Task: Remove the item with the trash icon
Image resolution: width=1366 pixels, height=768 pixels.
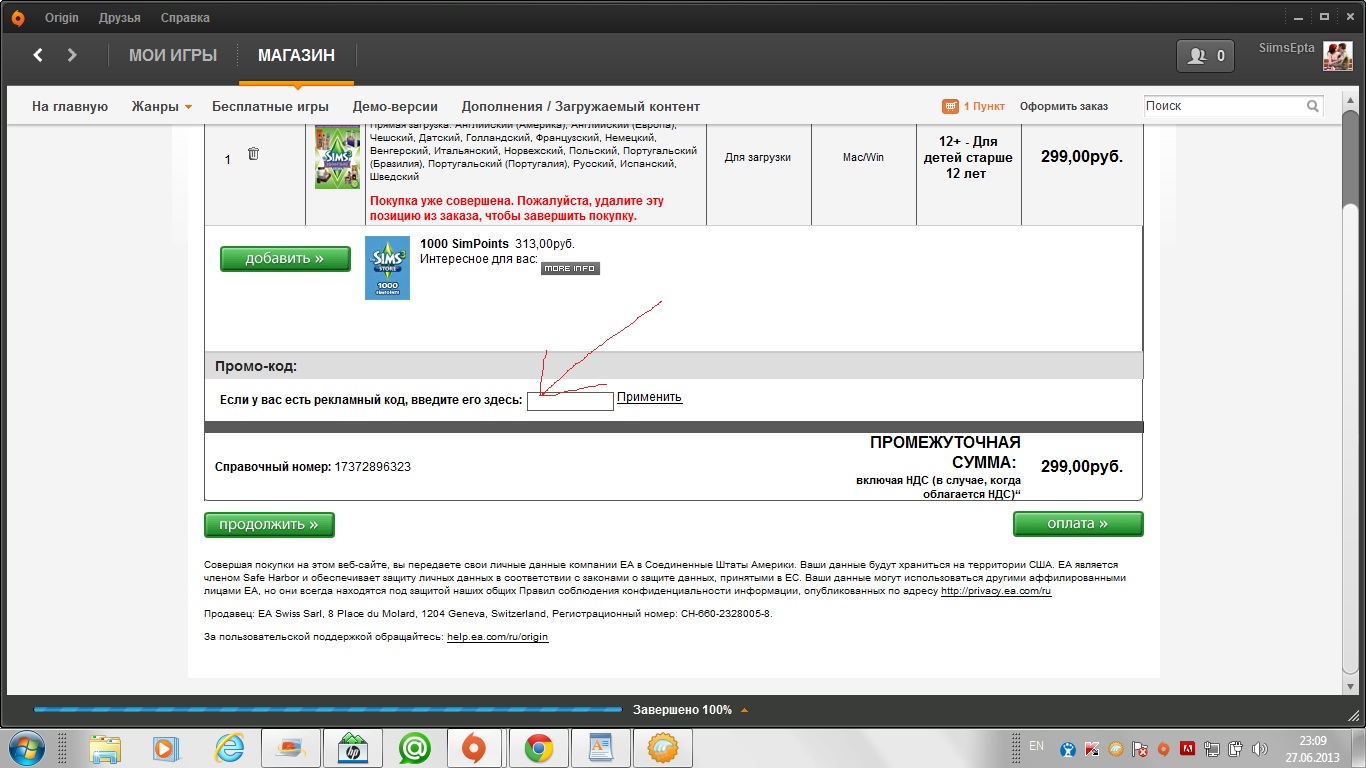Action: point(253,154)
